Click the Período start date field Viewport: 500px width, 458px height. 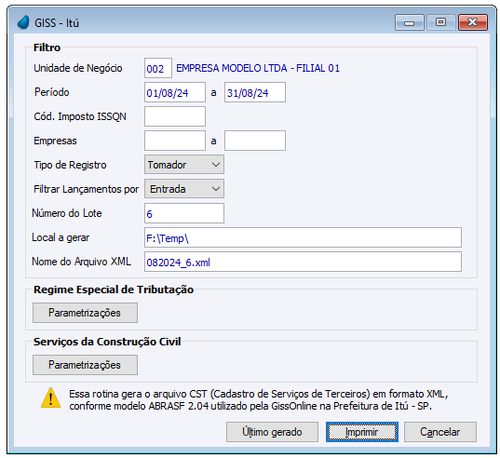[175, 92]
